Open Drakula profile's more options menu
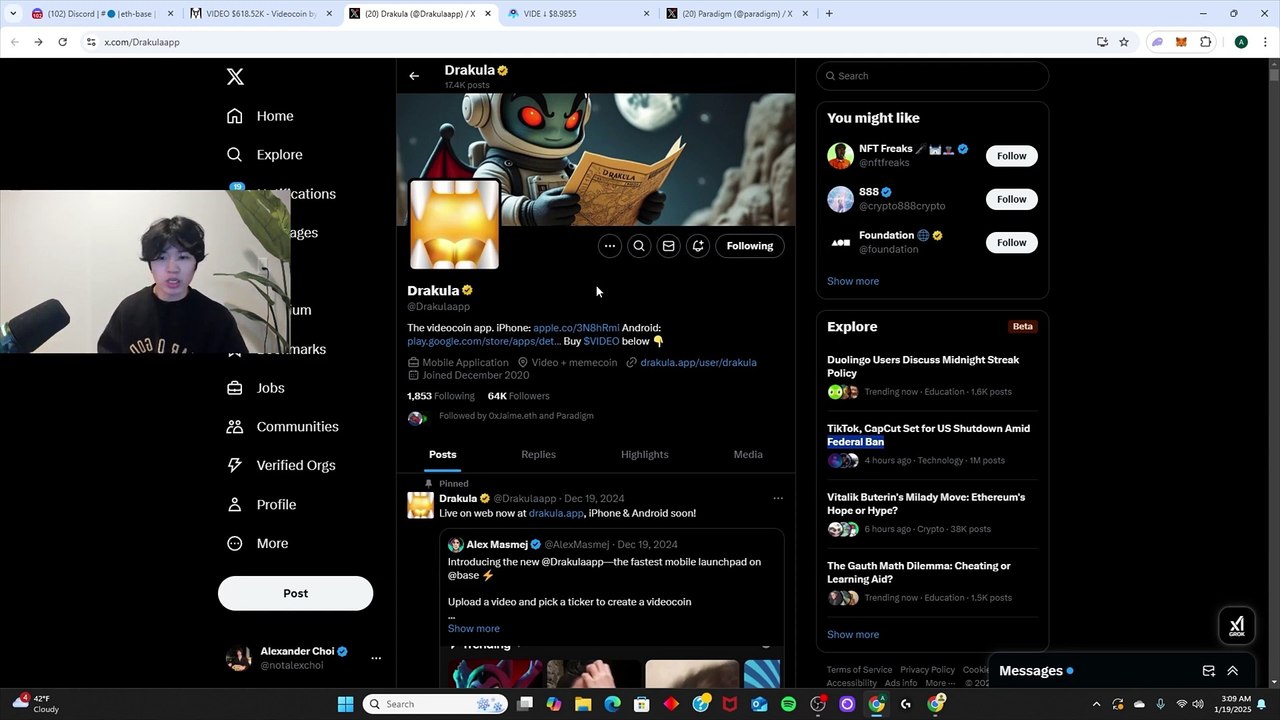The image size is (1280, 720). click(609, 246)
